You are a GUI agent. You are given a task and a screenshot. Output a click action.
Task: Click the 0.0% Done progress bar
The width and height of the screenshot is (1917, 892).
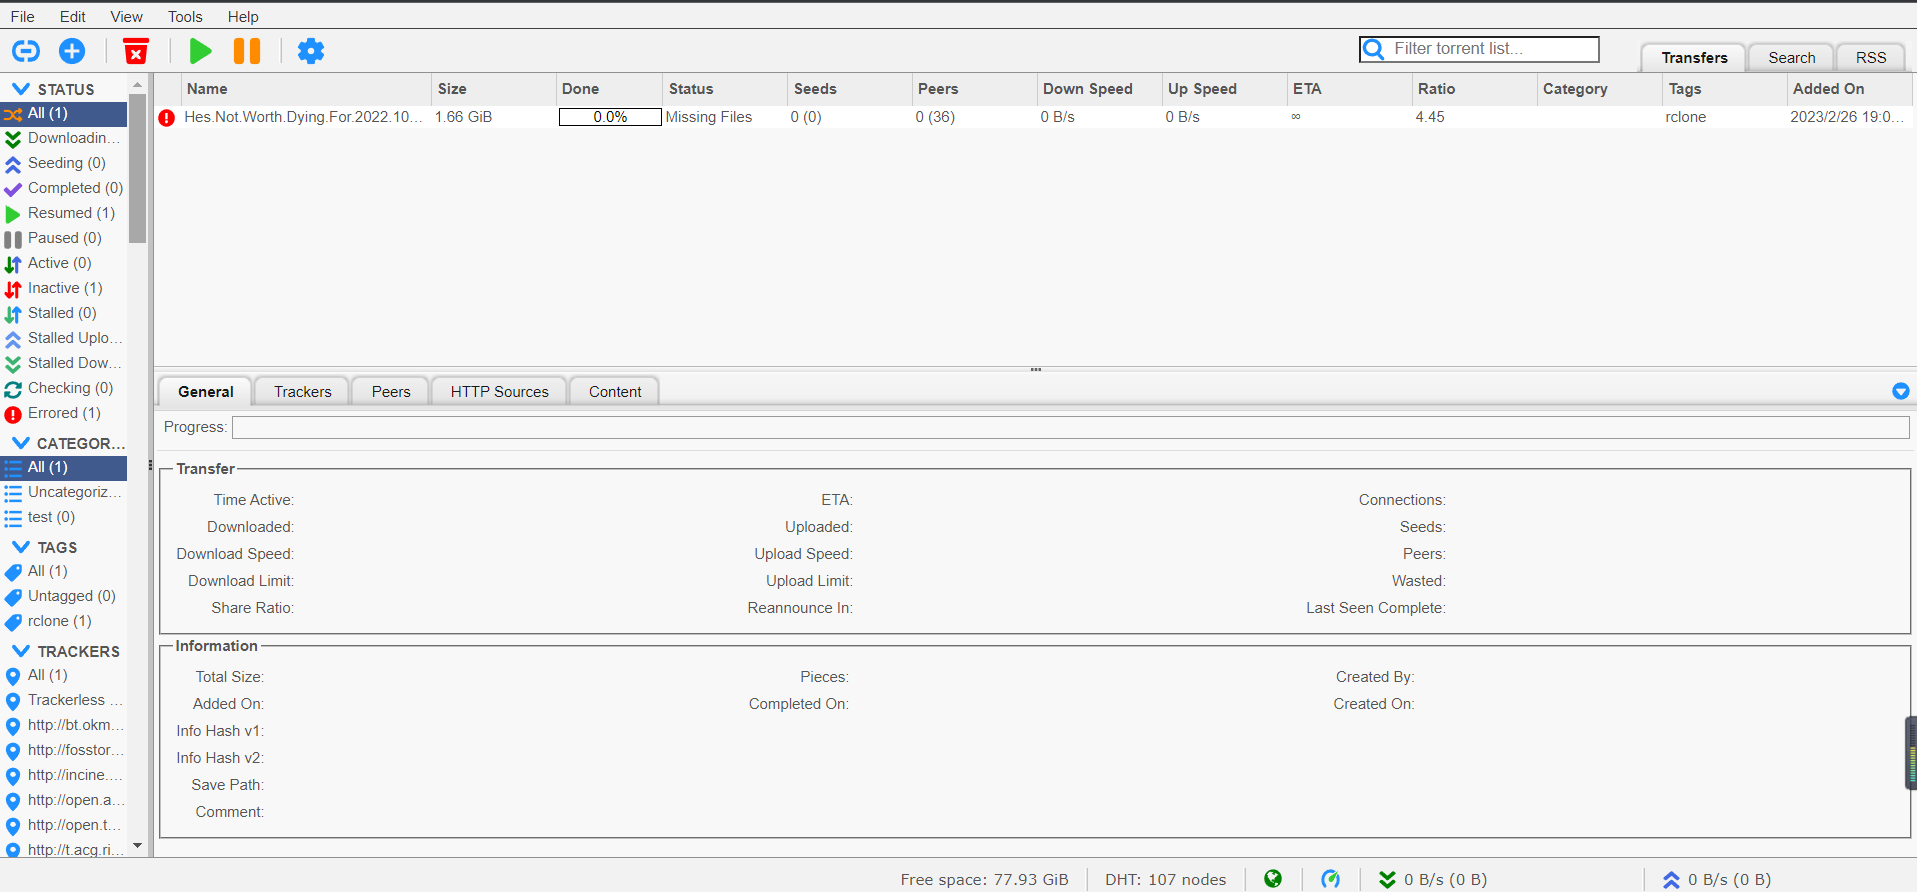coord(610,117)
